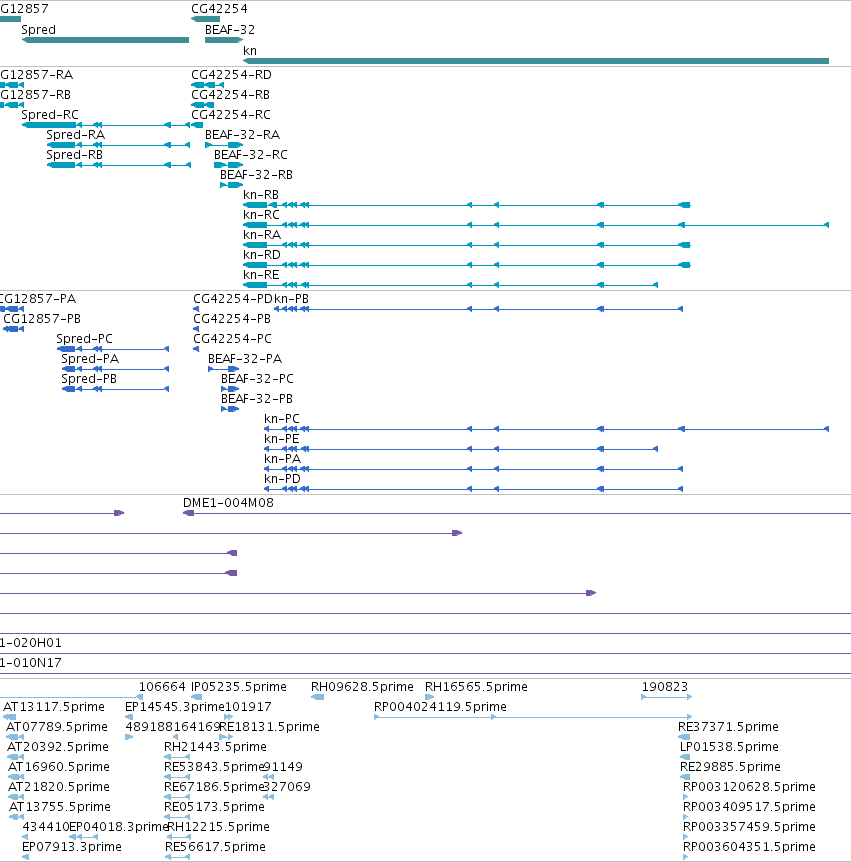Select the RE18131.5prime EST label
Viewport: 851px width, 862px height.
[270, 727]
